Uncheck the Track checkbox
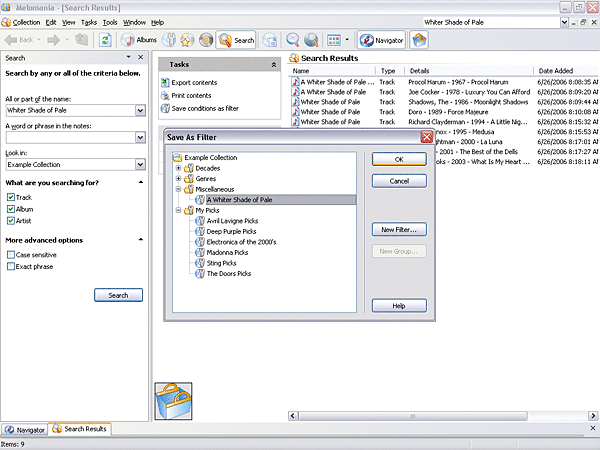The image size is (600, 450). (11, 198)
